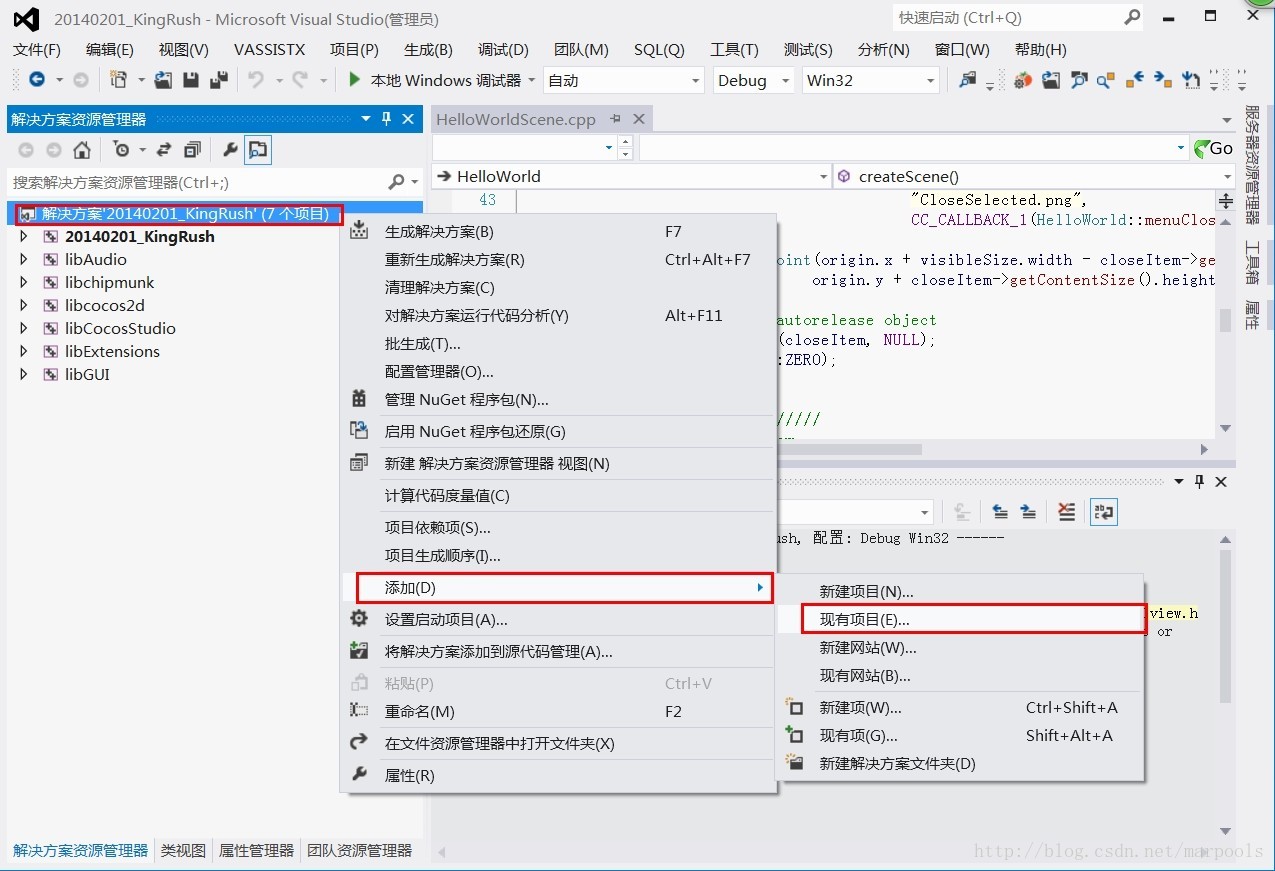1275x871 pixels.
Task: Expand the libExtensions project node
Action: point(24,352)
